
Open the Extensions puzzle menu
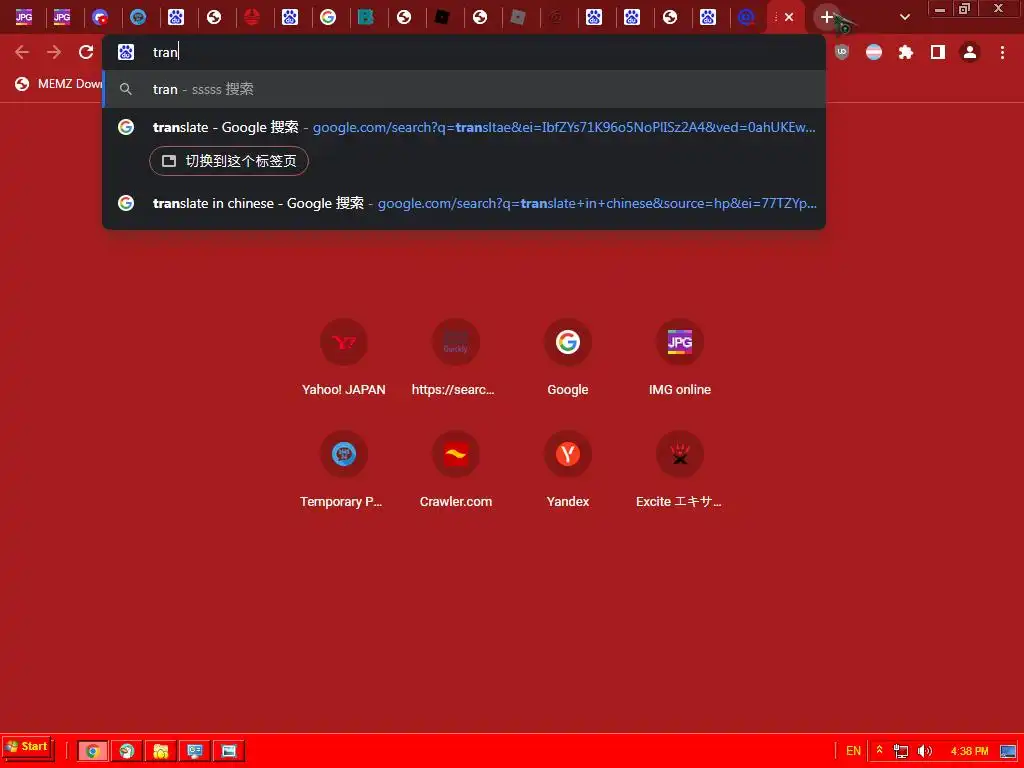pos(906,52)
